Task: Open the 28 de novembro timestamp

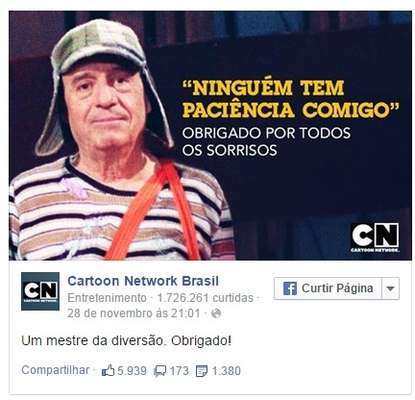Action: pyautogui.click(x=133, y=313)
